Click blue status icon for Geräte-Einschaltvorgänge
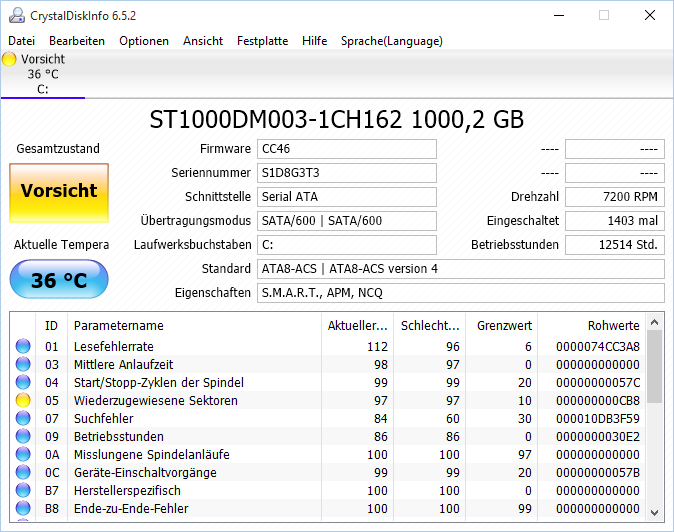Viewport: 674px width, 532px height. pos(23,473)
